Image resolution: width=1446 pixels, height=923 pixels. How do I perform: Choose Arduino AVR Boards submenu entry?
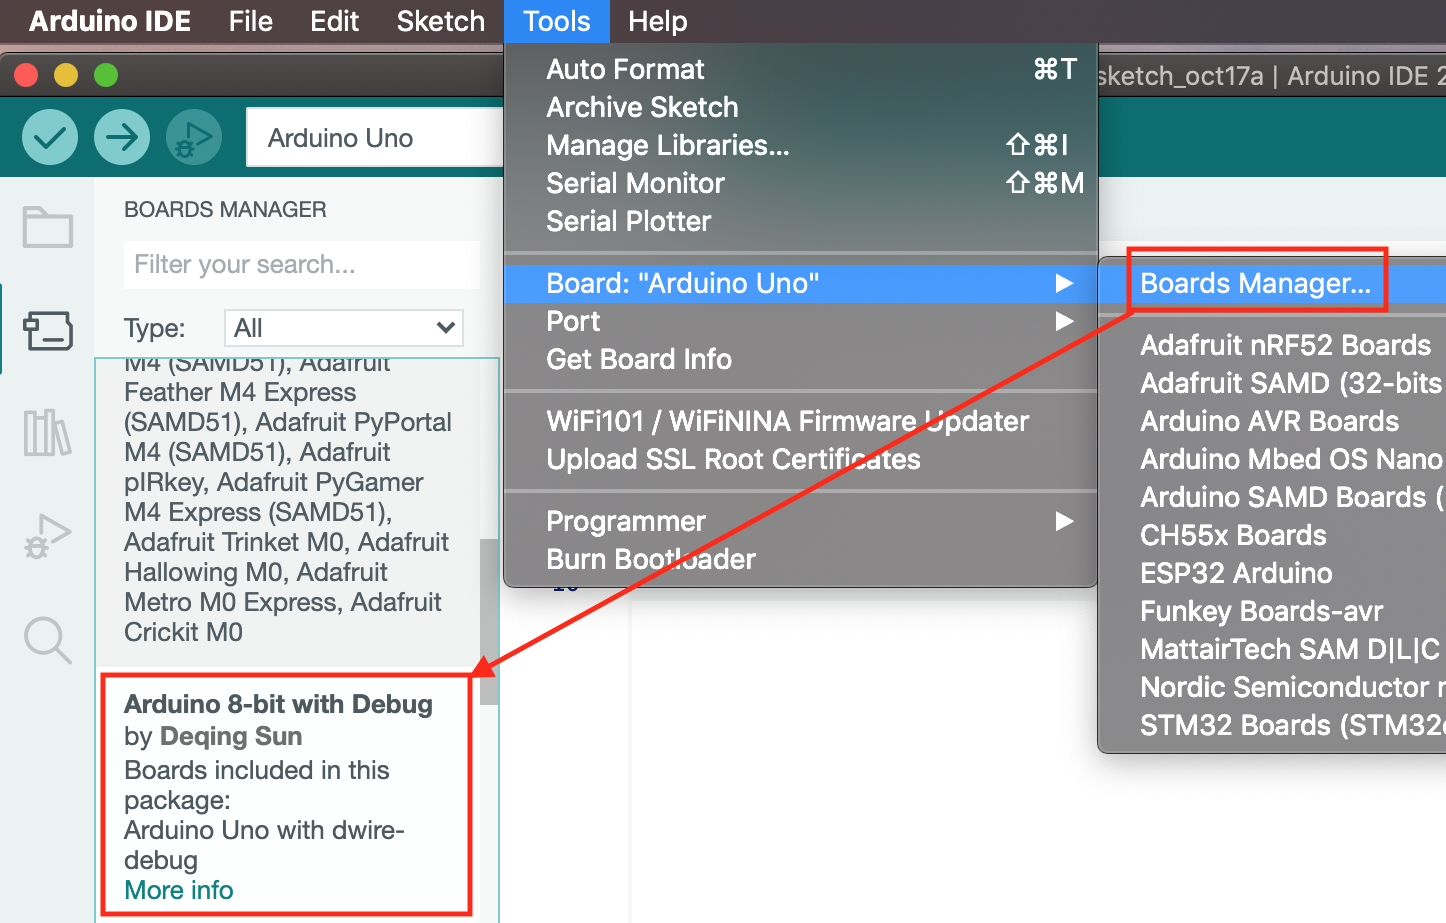[x=1272, y=421]
